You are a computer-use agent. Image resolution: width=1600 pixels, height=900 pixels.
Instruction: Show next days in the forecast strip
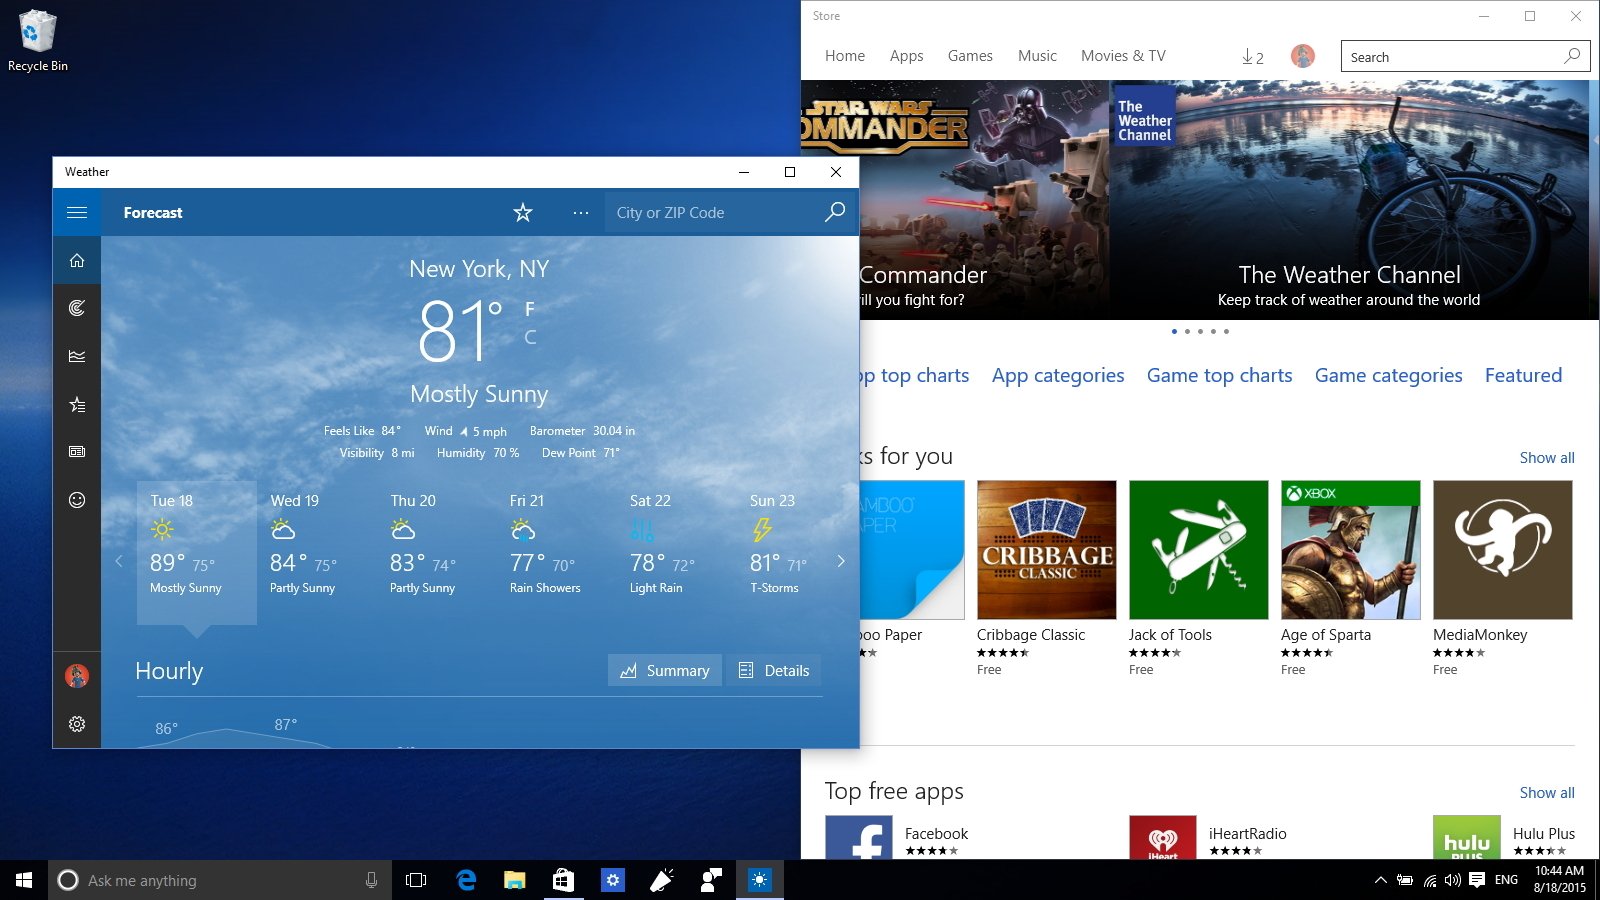coord(841,561)
